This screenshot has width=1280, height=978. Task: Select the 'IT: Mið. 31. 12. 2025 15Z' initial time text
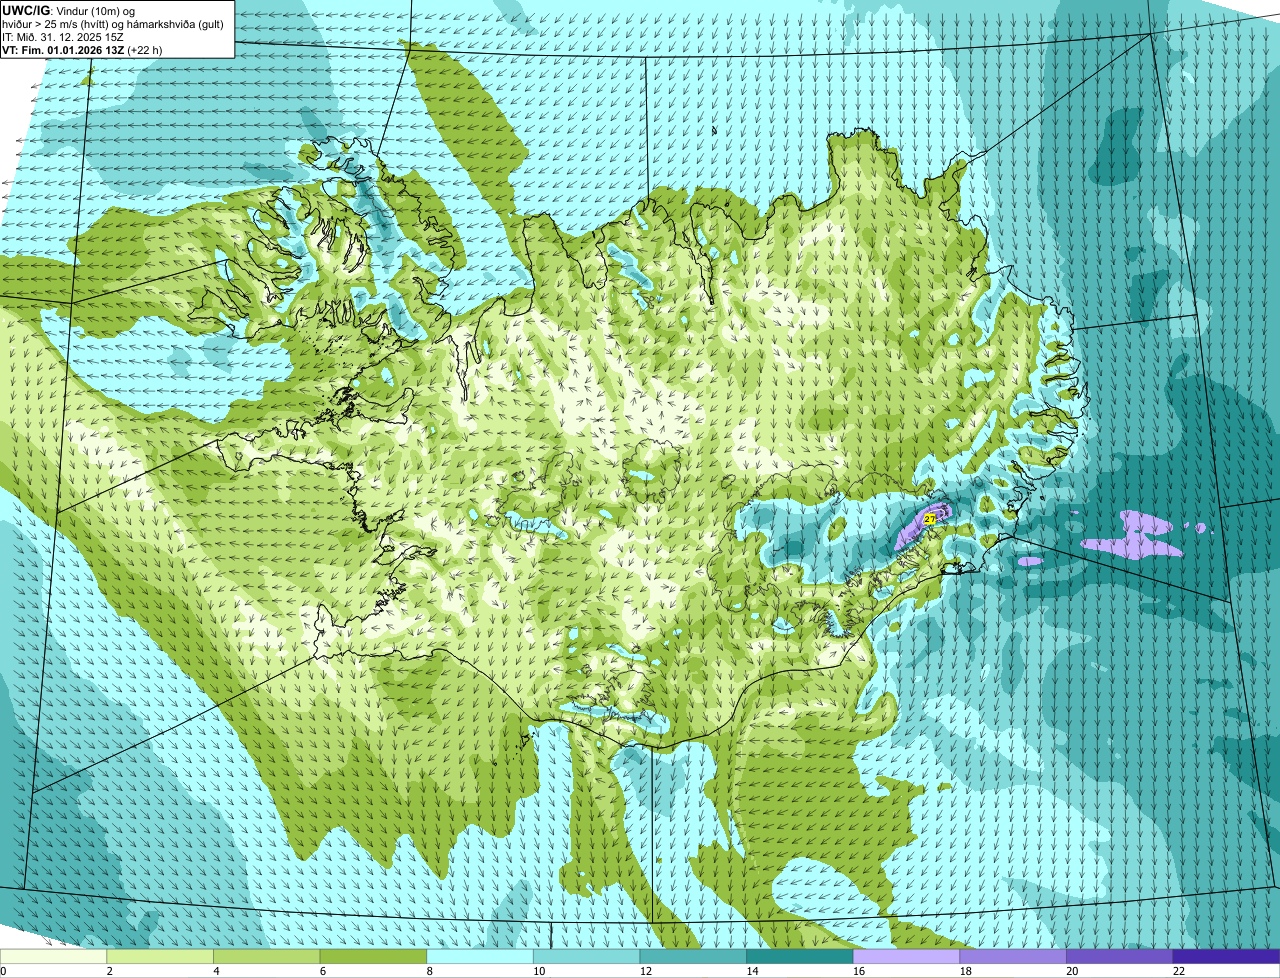click(63, 36)
